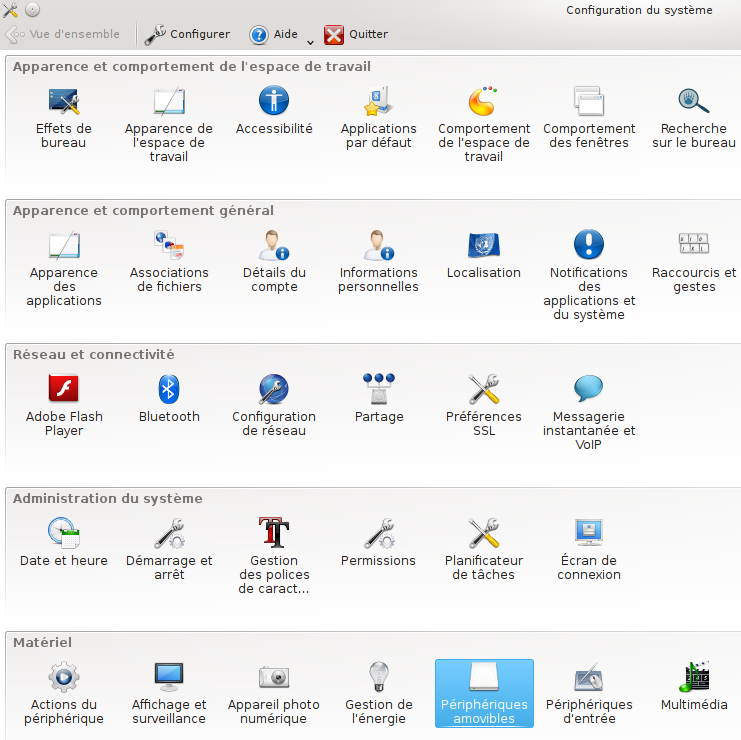The width and height of the screenshot is (741, 740).
Task: Open Affichage et surveillance
Action: (169, 694)
